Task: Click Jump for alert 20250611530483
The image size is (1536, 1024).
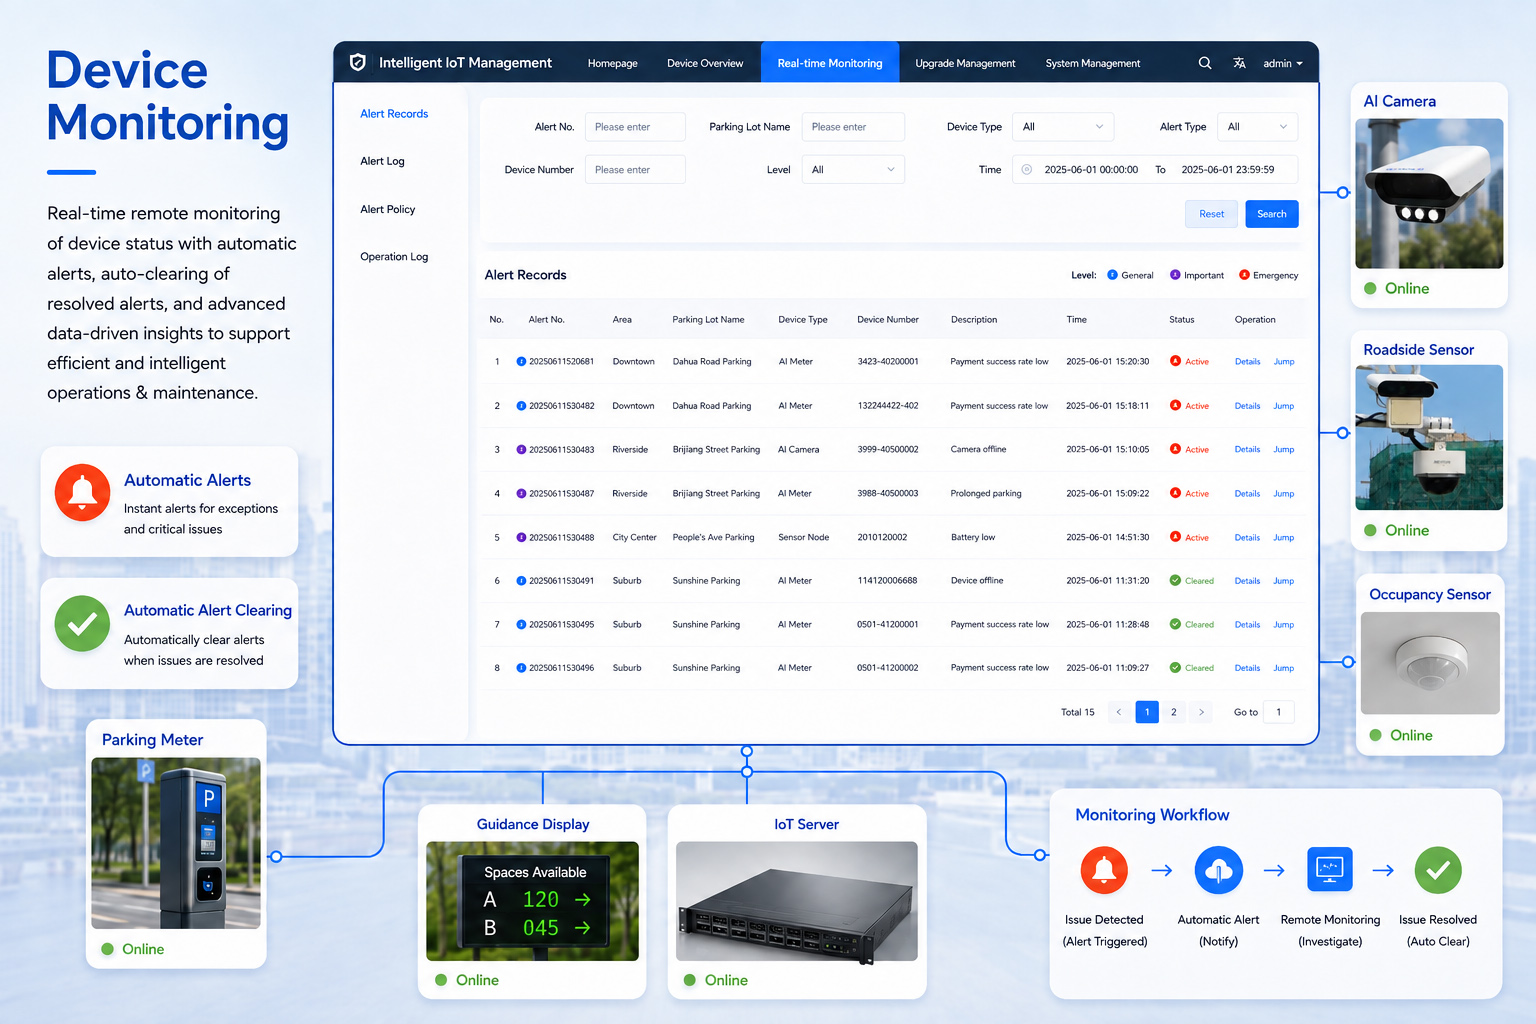Action: pyautogui.click(x=1284, y=450)
